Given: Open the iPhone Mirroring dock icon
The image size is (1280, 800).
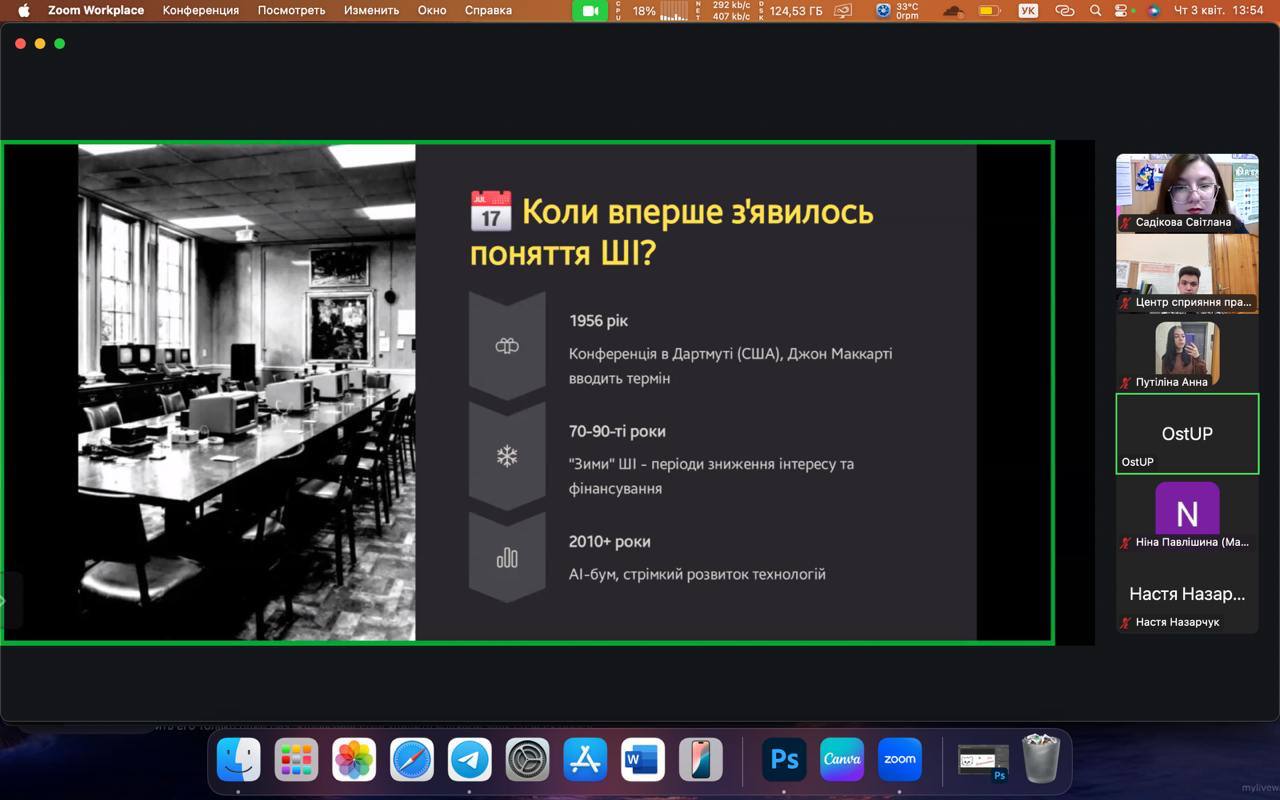Looking at the screenshot, I should pos(700,760).
